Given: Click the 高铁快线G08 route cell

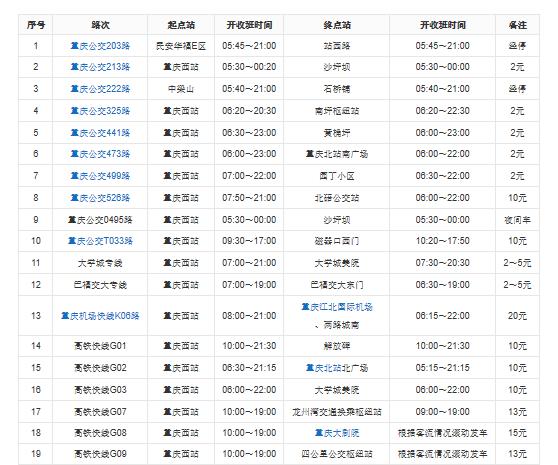Looking at the screenshot, I should (x=100, y=433).
